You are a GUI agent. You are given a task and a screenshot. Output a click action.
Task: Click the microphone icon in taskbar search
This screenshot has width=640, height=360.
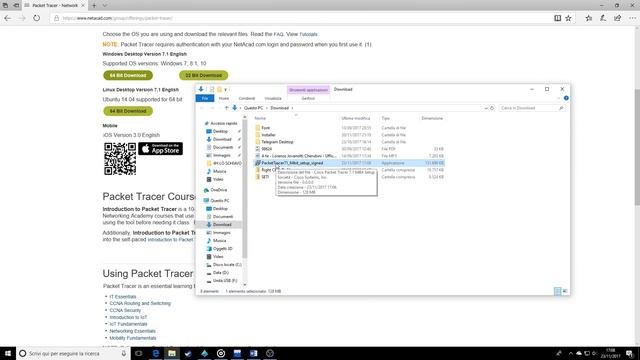(x=124, y=353)
